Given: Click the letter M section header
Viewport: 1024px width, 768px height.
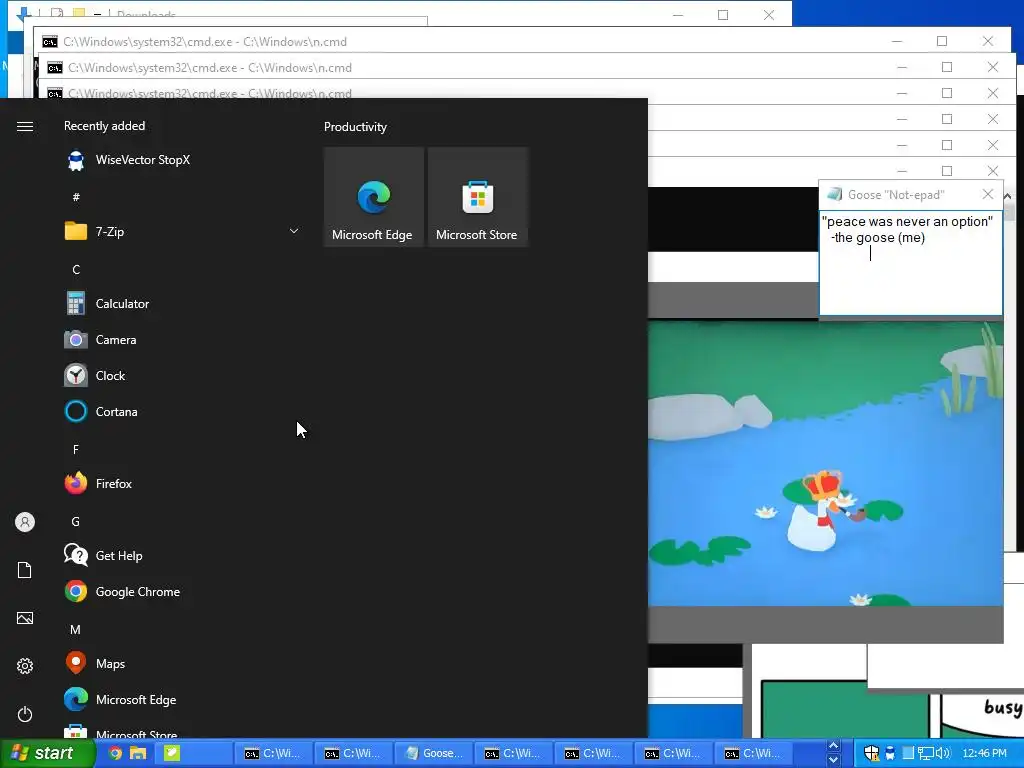Looking at the screenshot, I should [76, 630].
